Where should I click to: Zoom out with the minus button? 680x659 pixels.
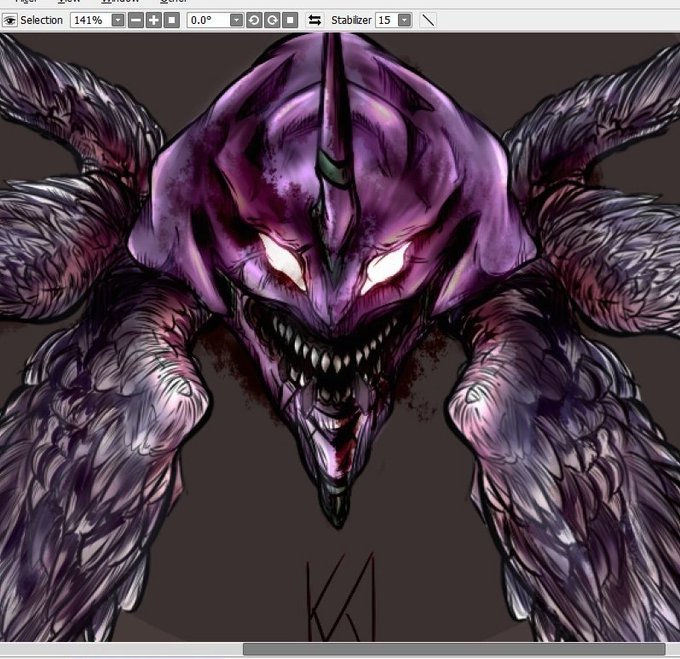[136, 20]
